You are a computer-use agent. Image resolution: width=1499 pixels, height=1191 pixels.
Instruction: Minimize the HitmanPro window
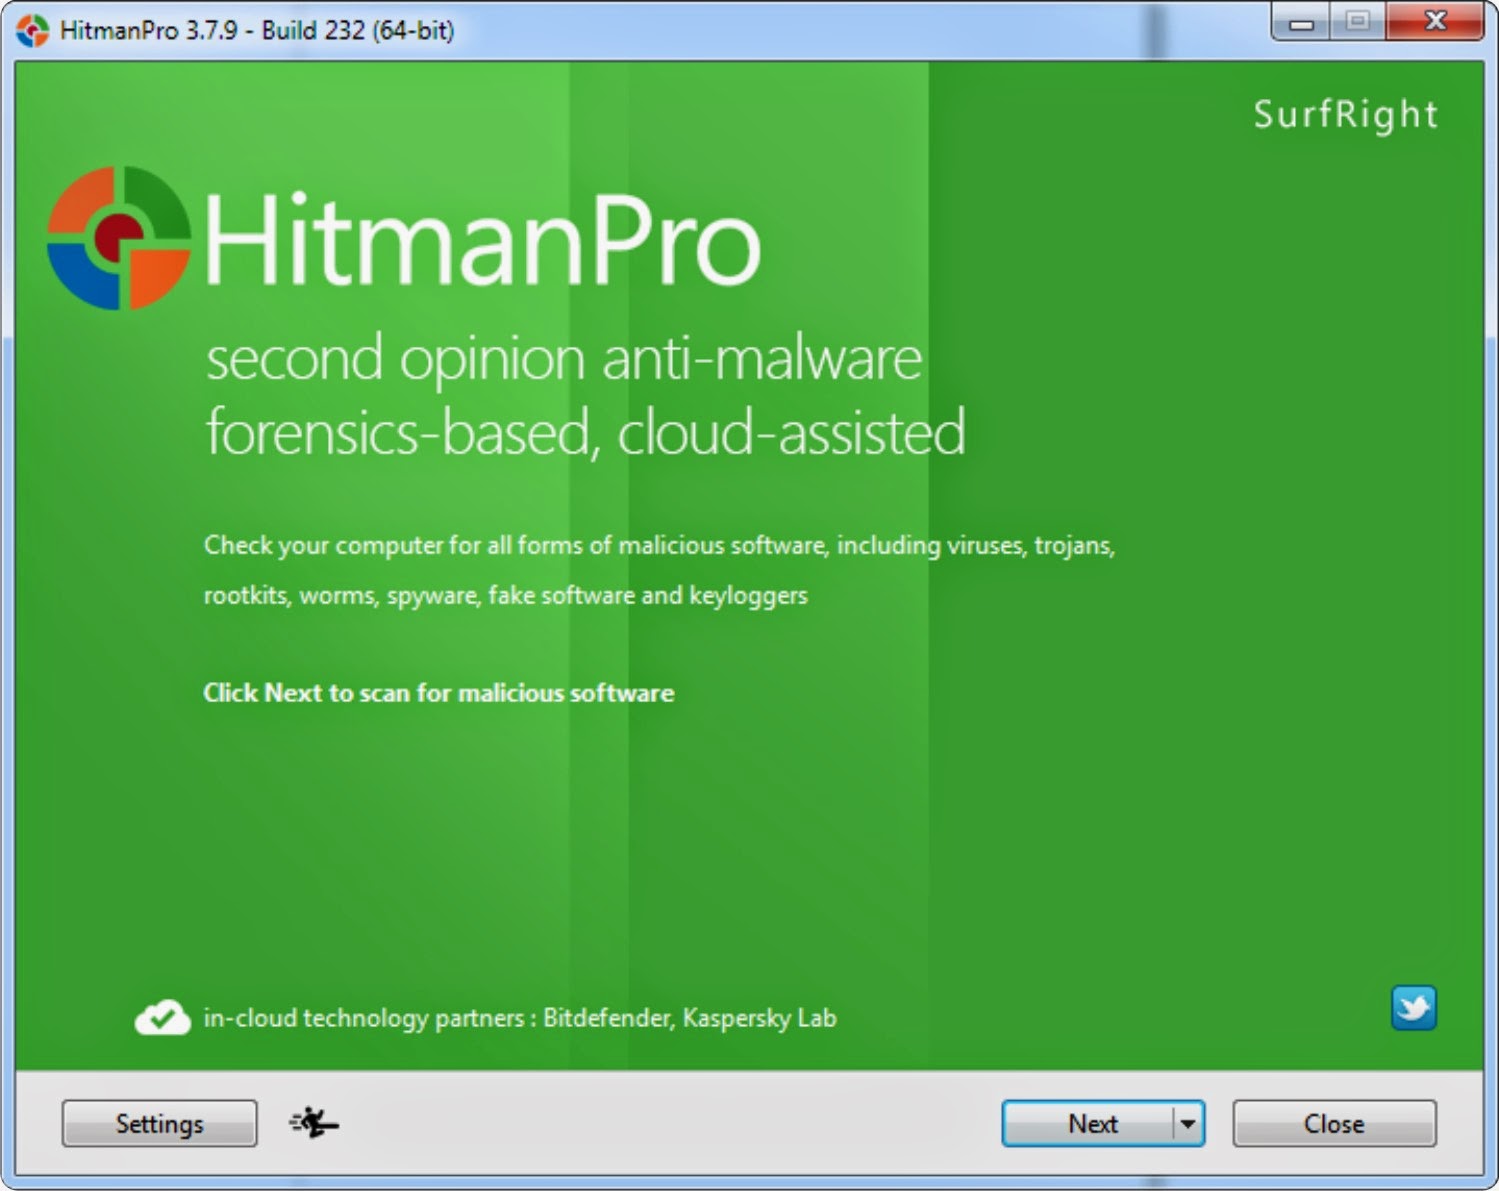tap(1301, 22)
